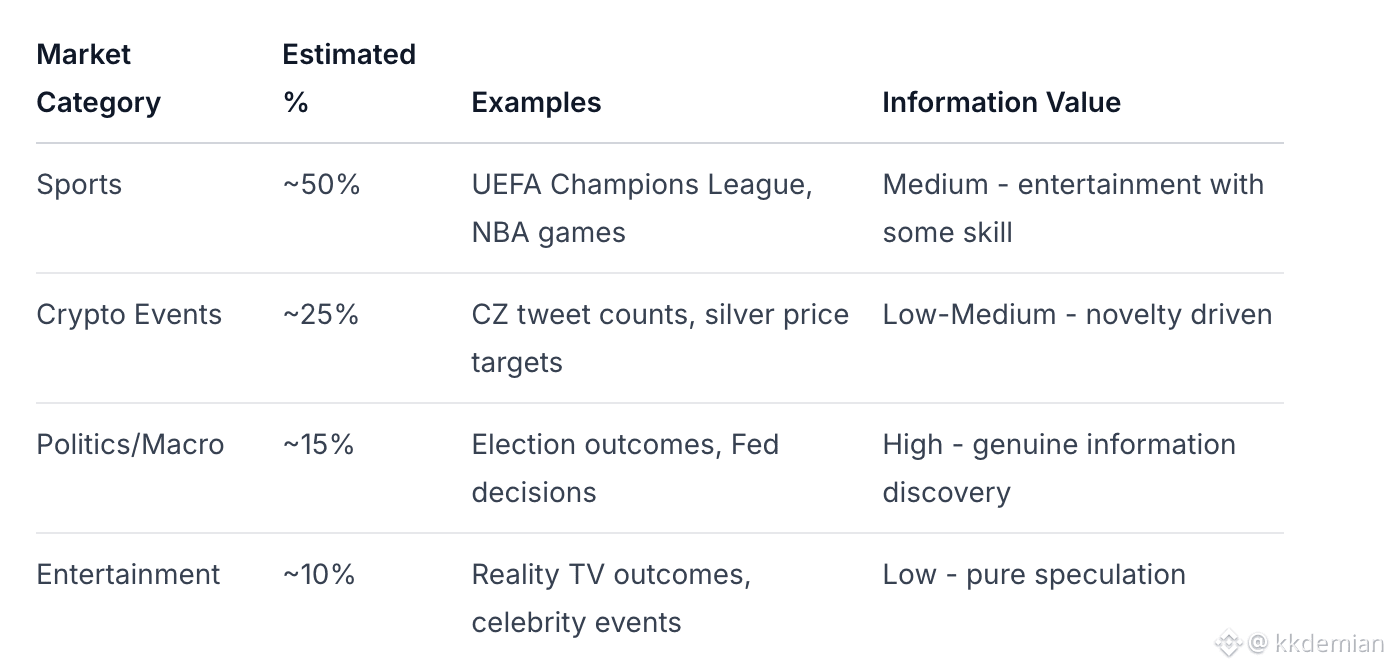Click the Sports row label
The width and height of the screenshot is (1392, 668).
point(79,184)
